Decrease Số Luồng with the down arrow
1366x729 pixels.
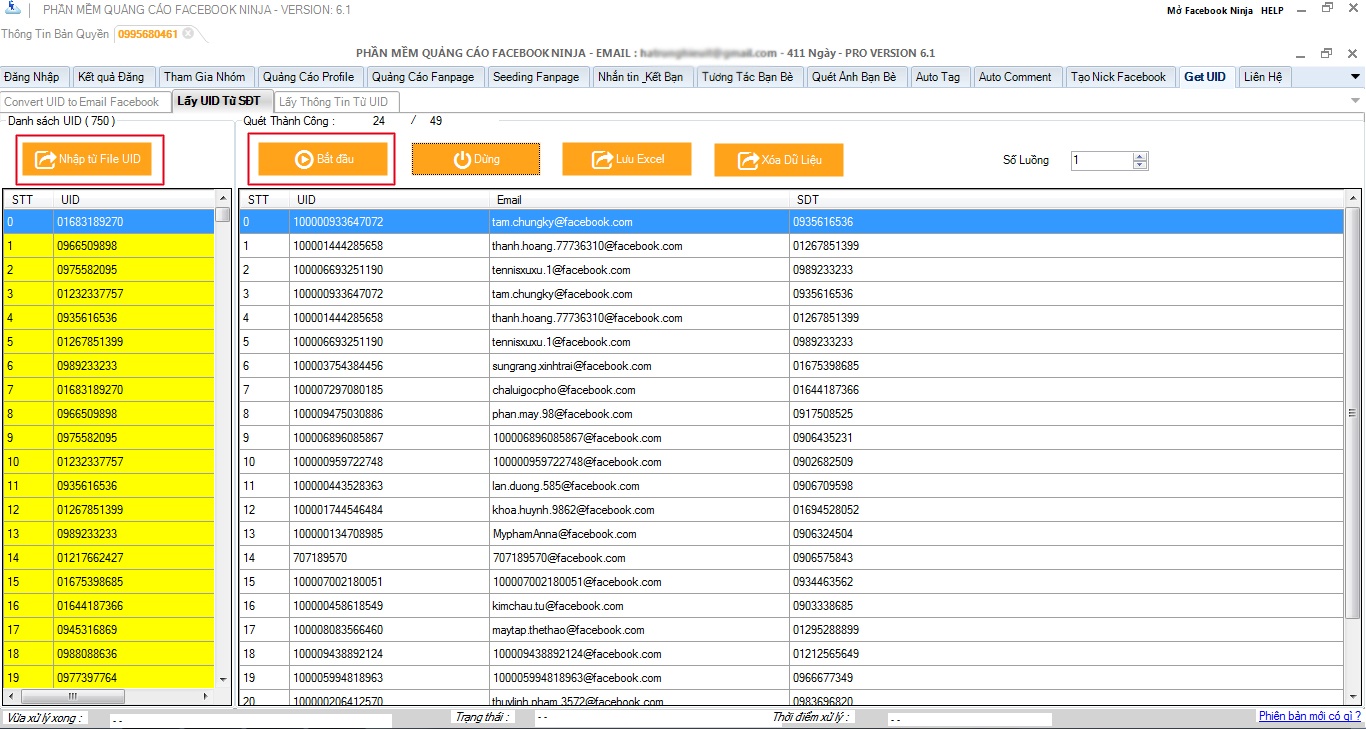(1140, 165)
